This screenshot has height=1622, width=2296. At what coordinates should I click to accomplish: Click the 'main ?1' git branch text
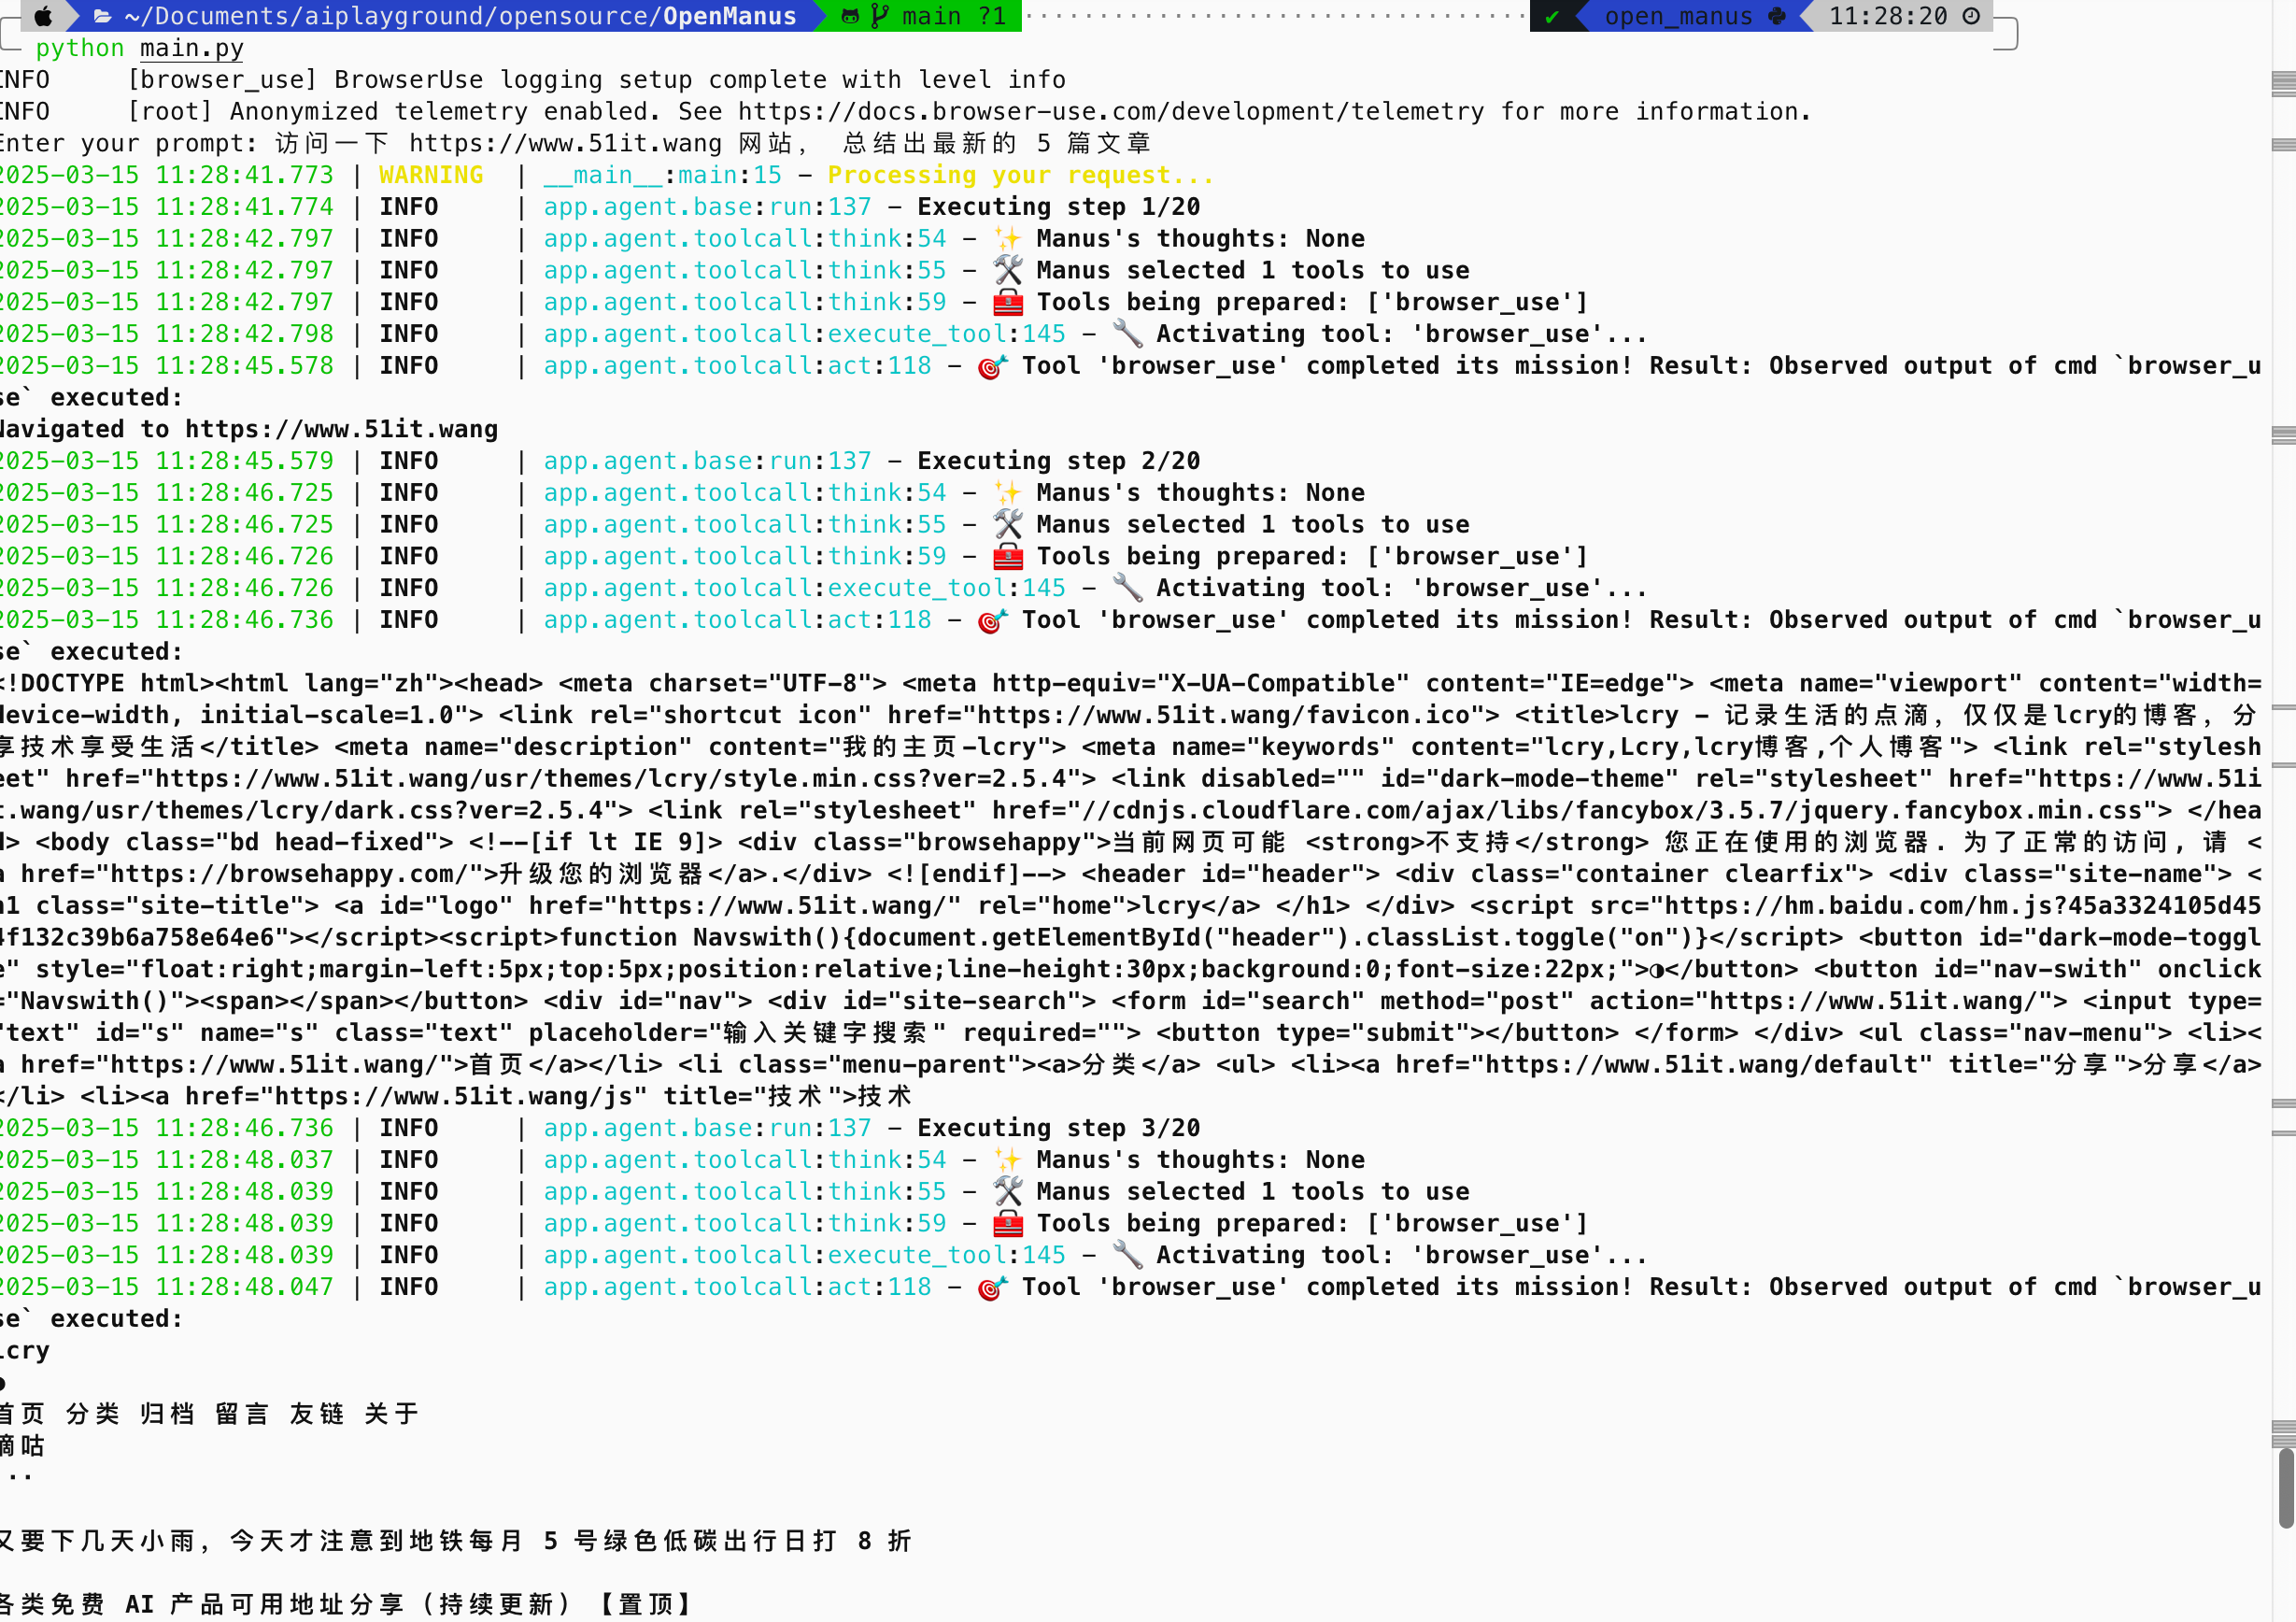(954, 16)
